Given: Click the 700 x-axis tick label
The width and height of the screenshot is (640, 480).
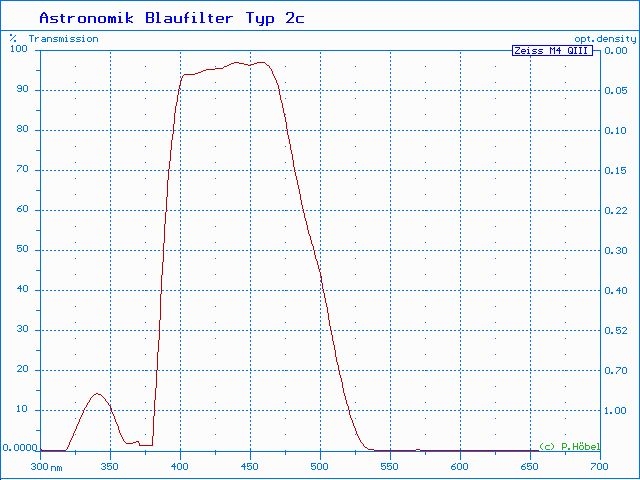Looking at the screenshot, I should click(598, 466).
